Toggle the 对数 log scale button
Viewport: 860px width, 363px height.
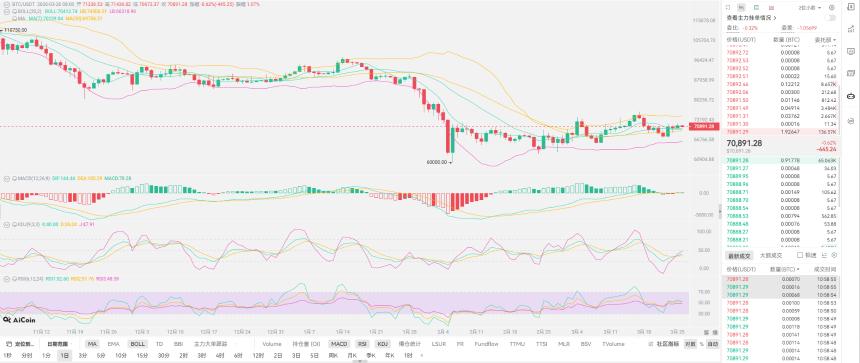tap(691, 344)
